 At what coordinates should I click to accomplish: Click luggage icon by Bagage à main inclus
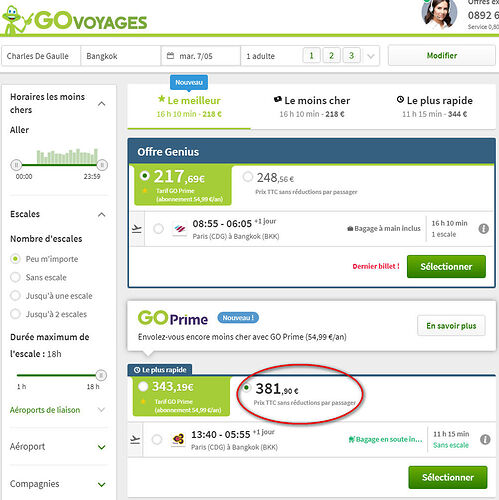pos(350,229)
